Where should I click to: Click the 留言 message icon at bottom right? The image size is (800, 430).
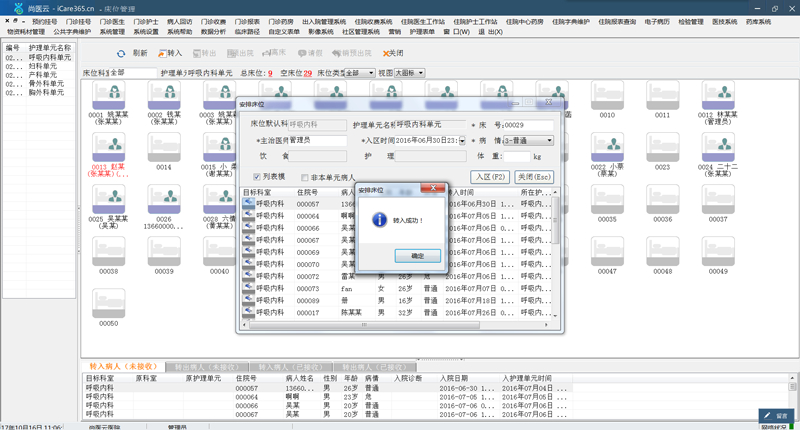(776, 415)
